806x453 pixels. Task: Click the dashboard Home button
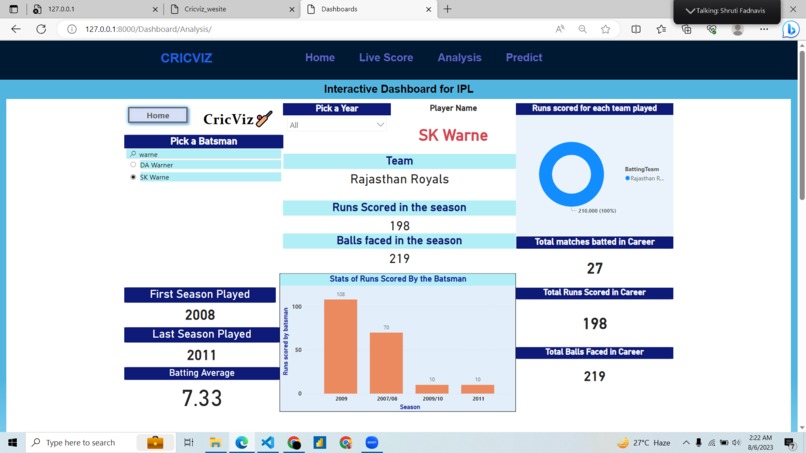click(x=158, y=115)
